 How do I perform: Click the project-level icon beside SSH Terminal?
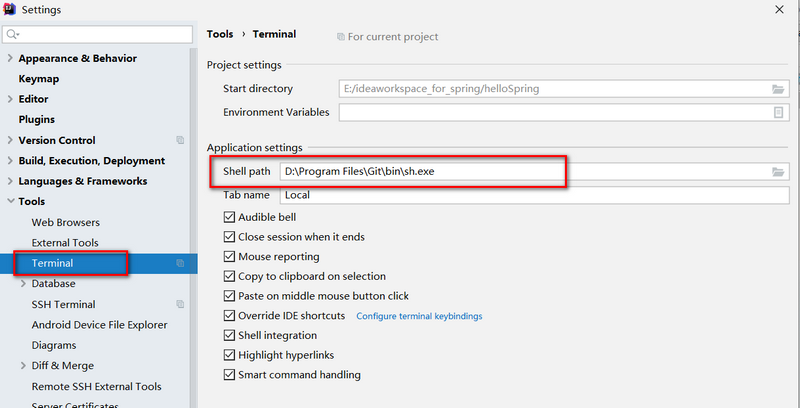(180, 304)
